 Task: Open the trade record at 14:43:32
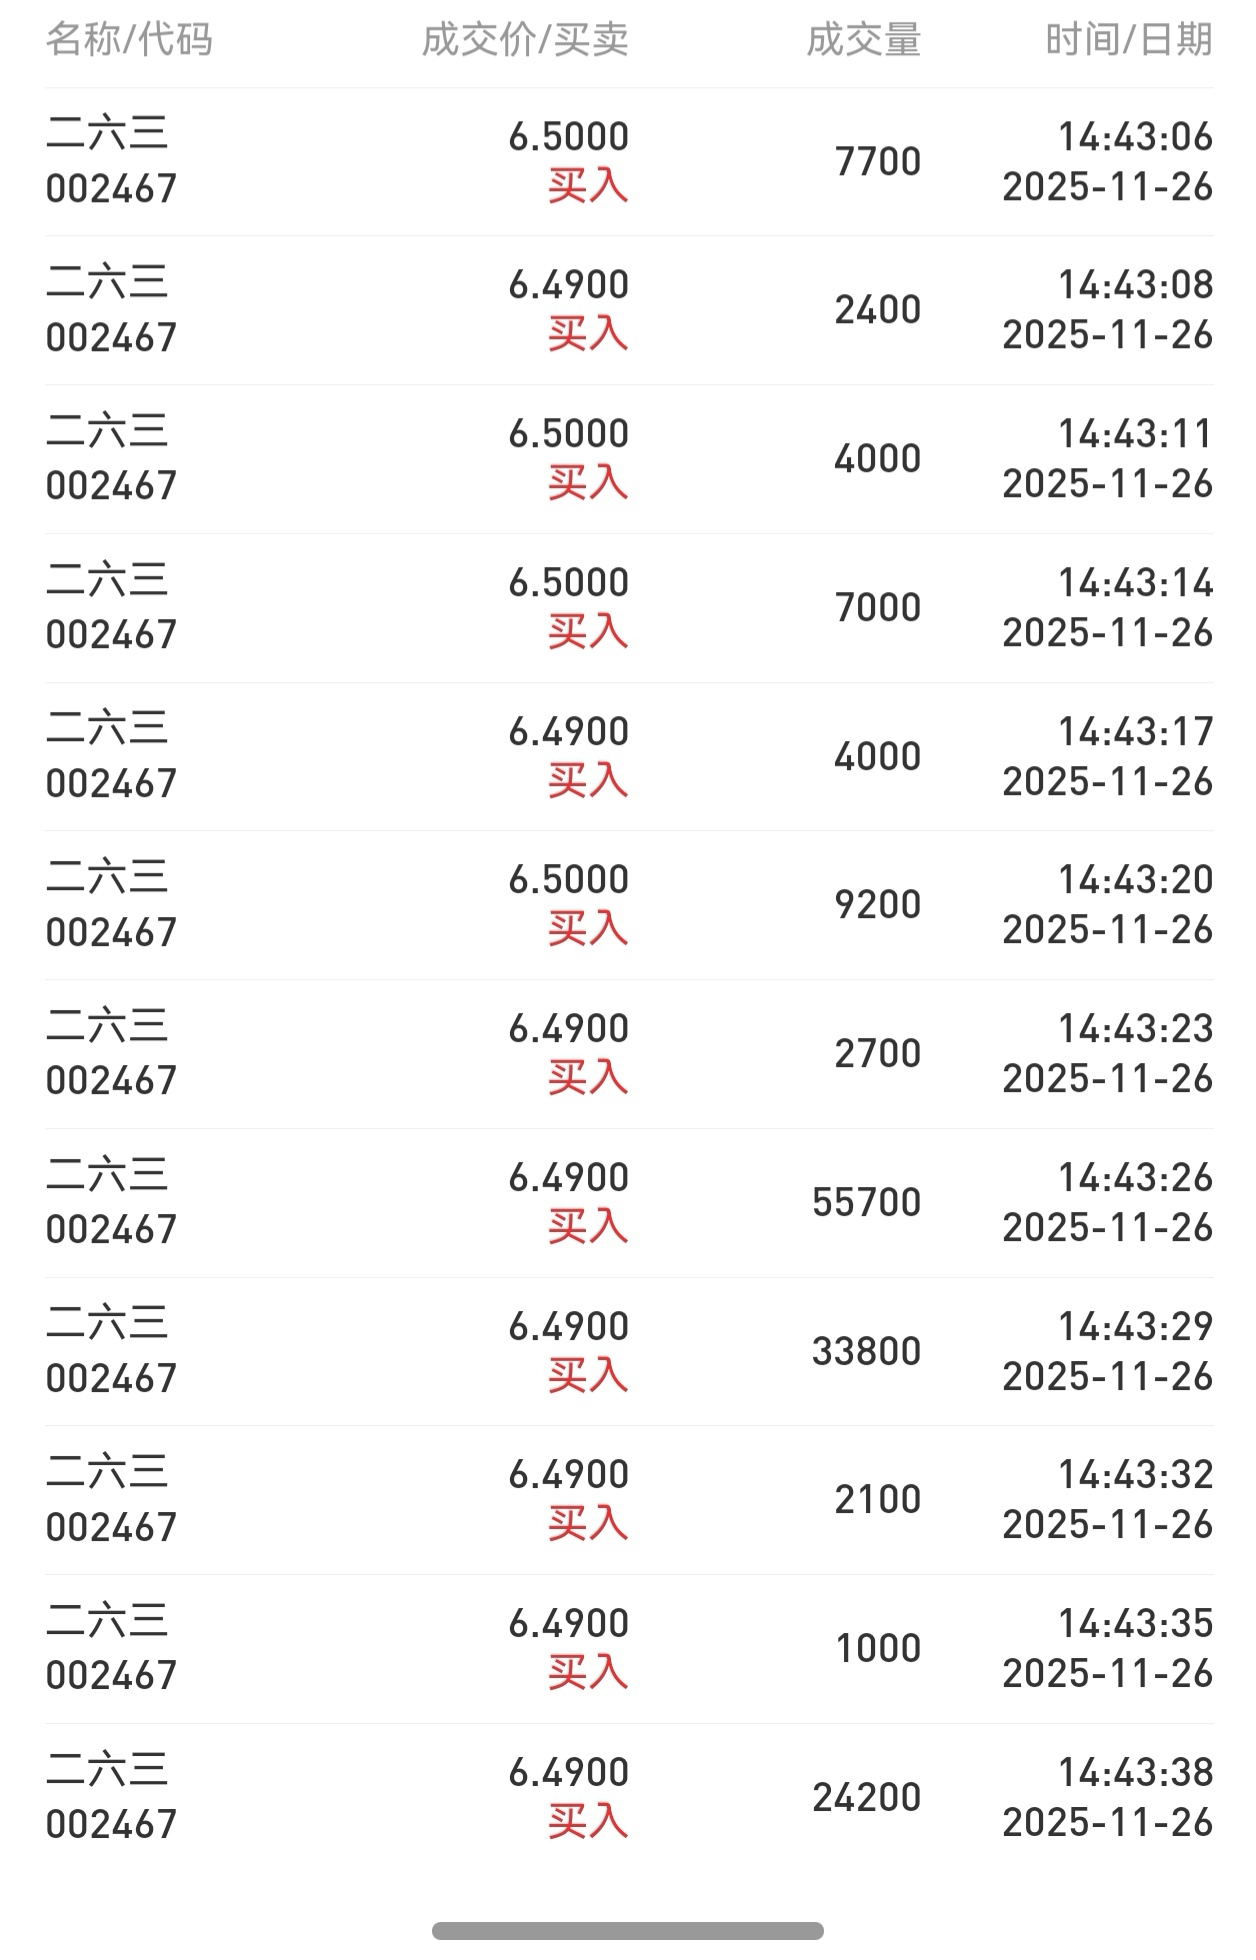click(628, 1500)
